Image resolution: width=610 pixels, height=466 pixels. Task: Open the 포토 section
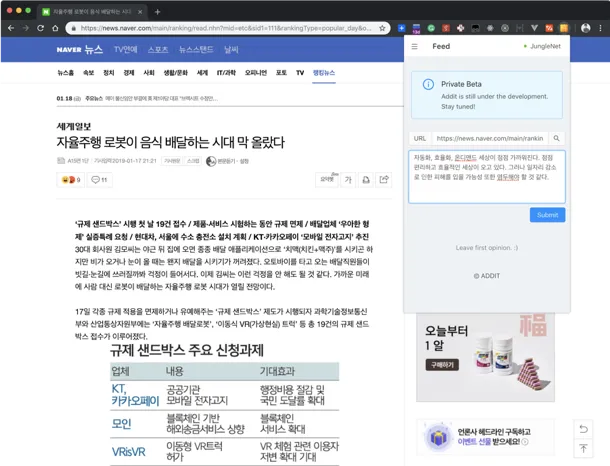click(281, 73)
